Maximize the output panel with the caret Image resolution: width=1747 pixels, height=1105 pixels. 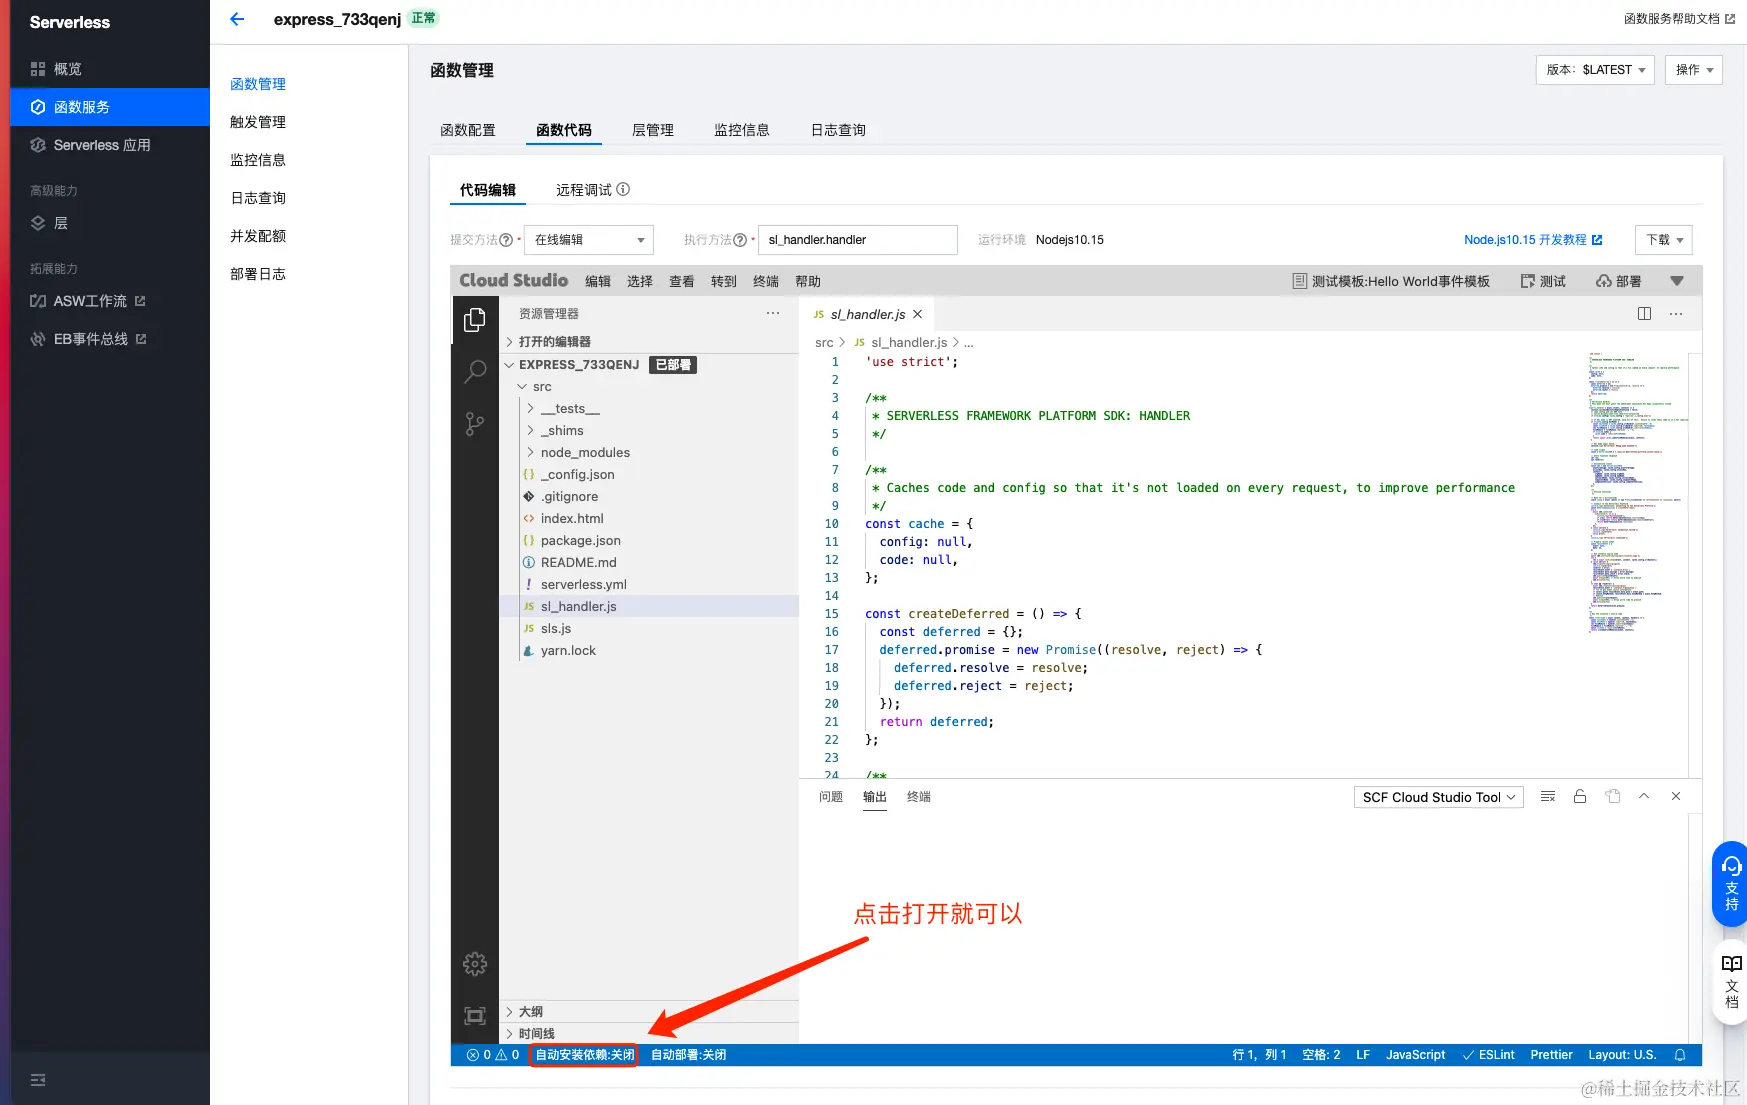coord(1644,797)
